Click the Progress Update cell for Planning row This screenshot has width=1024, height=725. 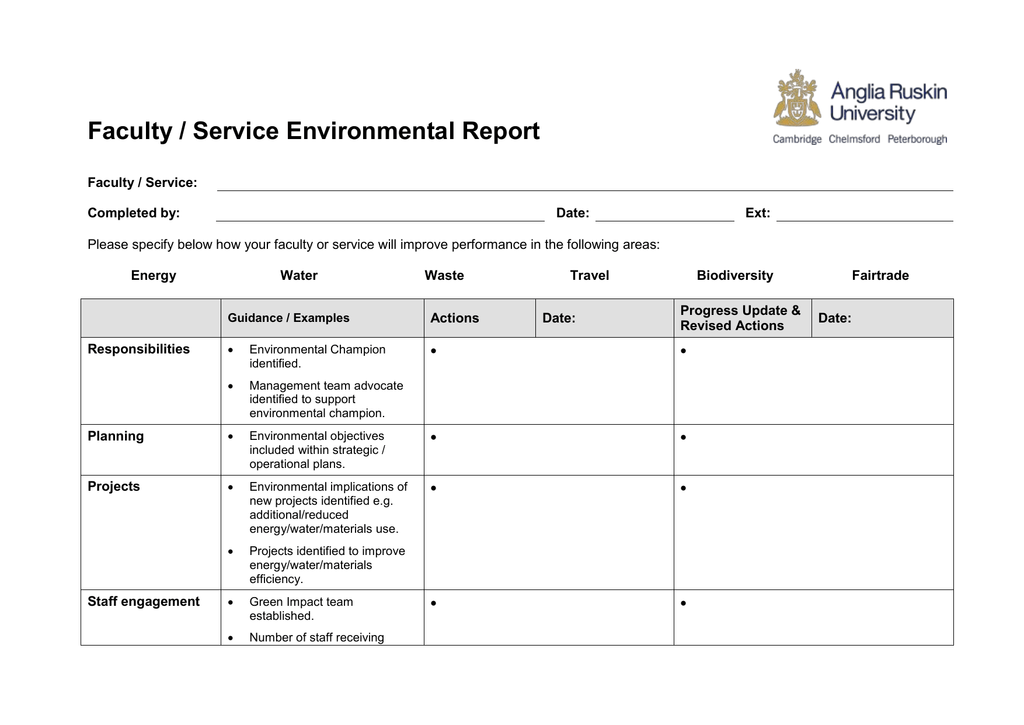(x=814, y=450)
